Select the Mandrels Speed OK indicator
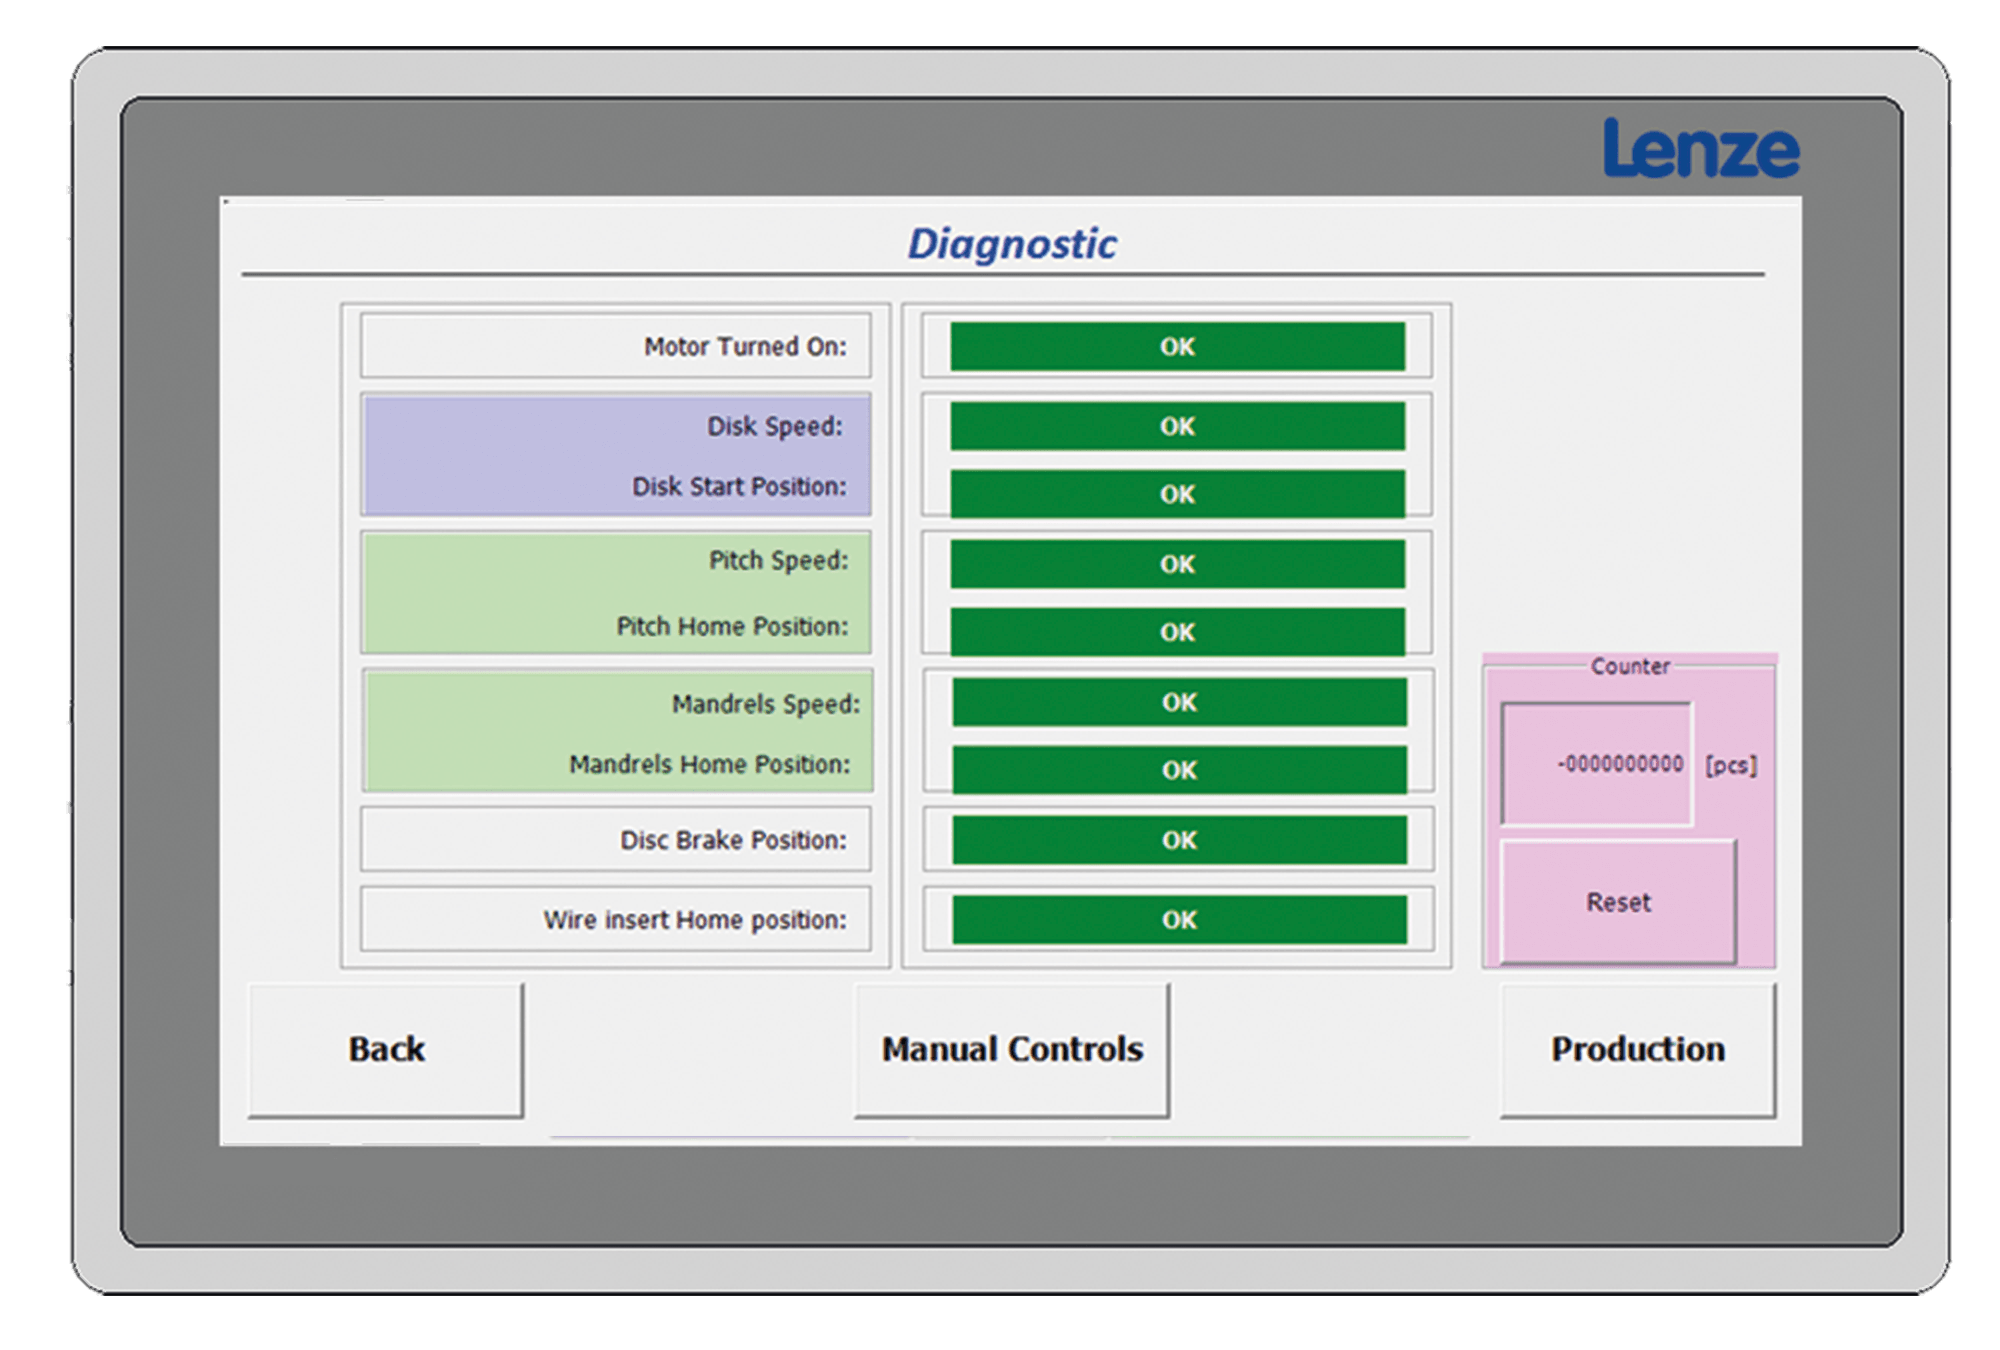 tap(1179, 702)
